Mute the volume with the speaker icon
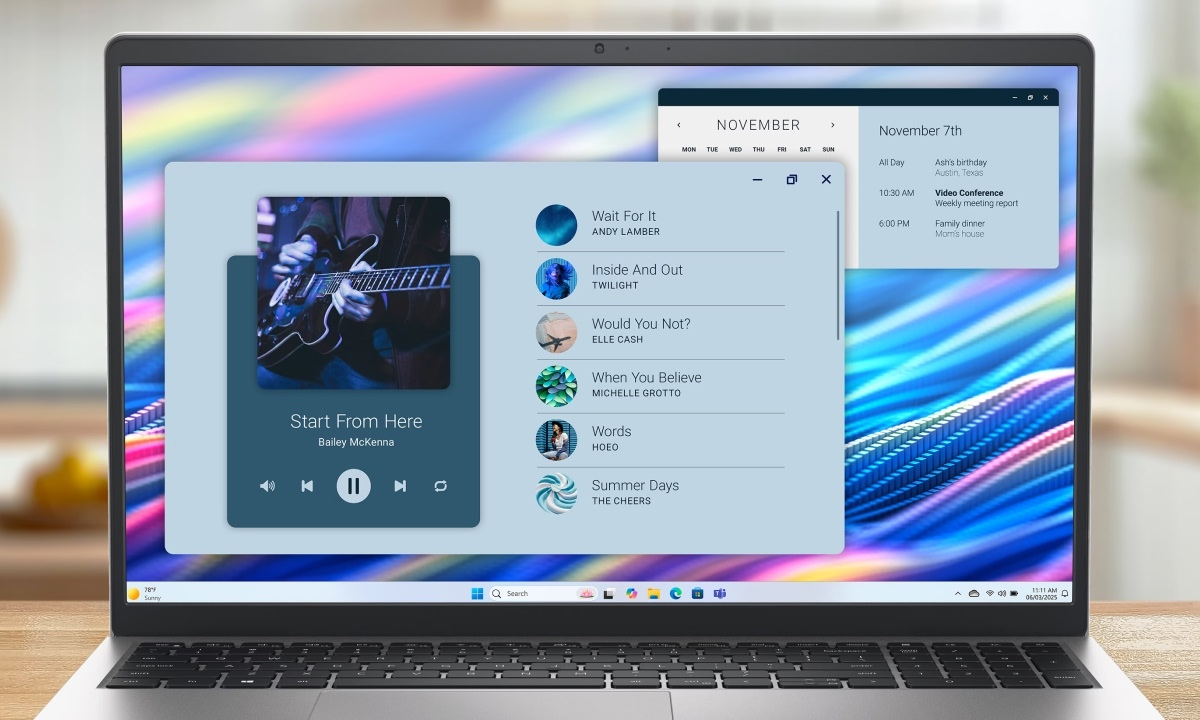Screen dimensions: 1200x720 (267, 486)
